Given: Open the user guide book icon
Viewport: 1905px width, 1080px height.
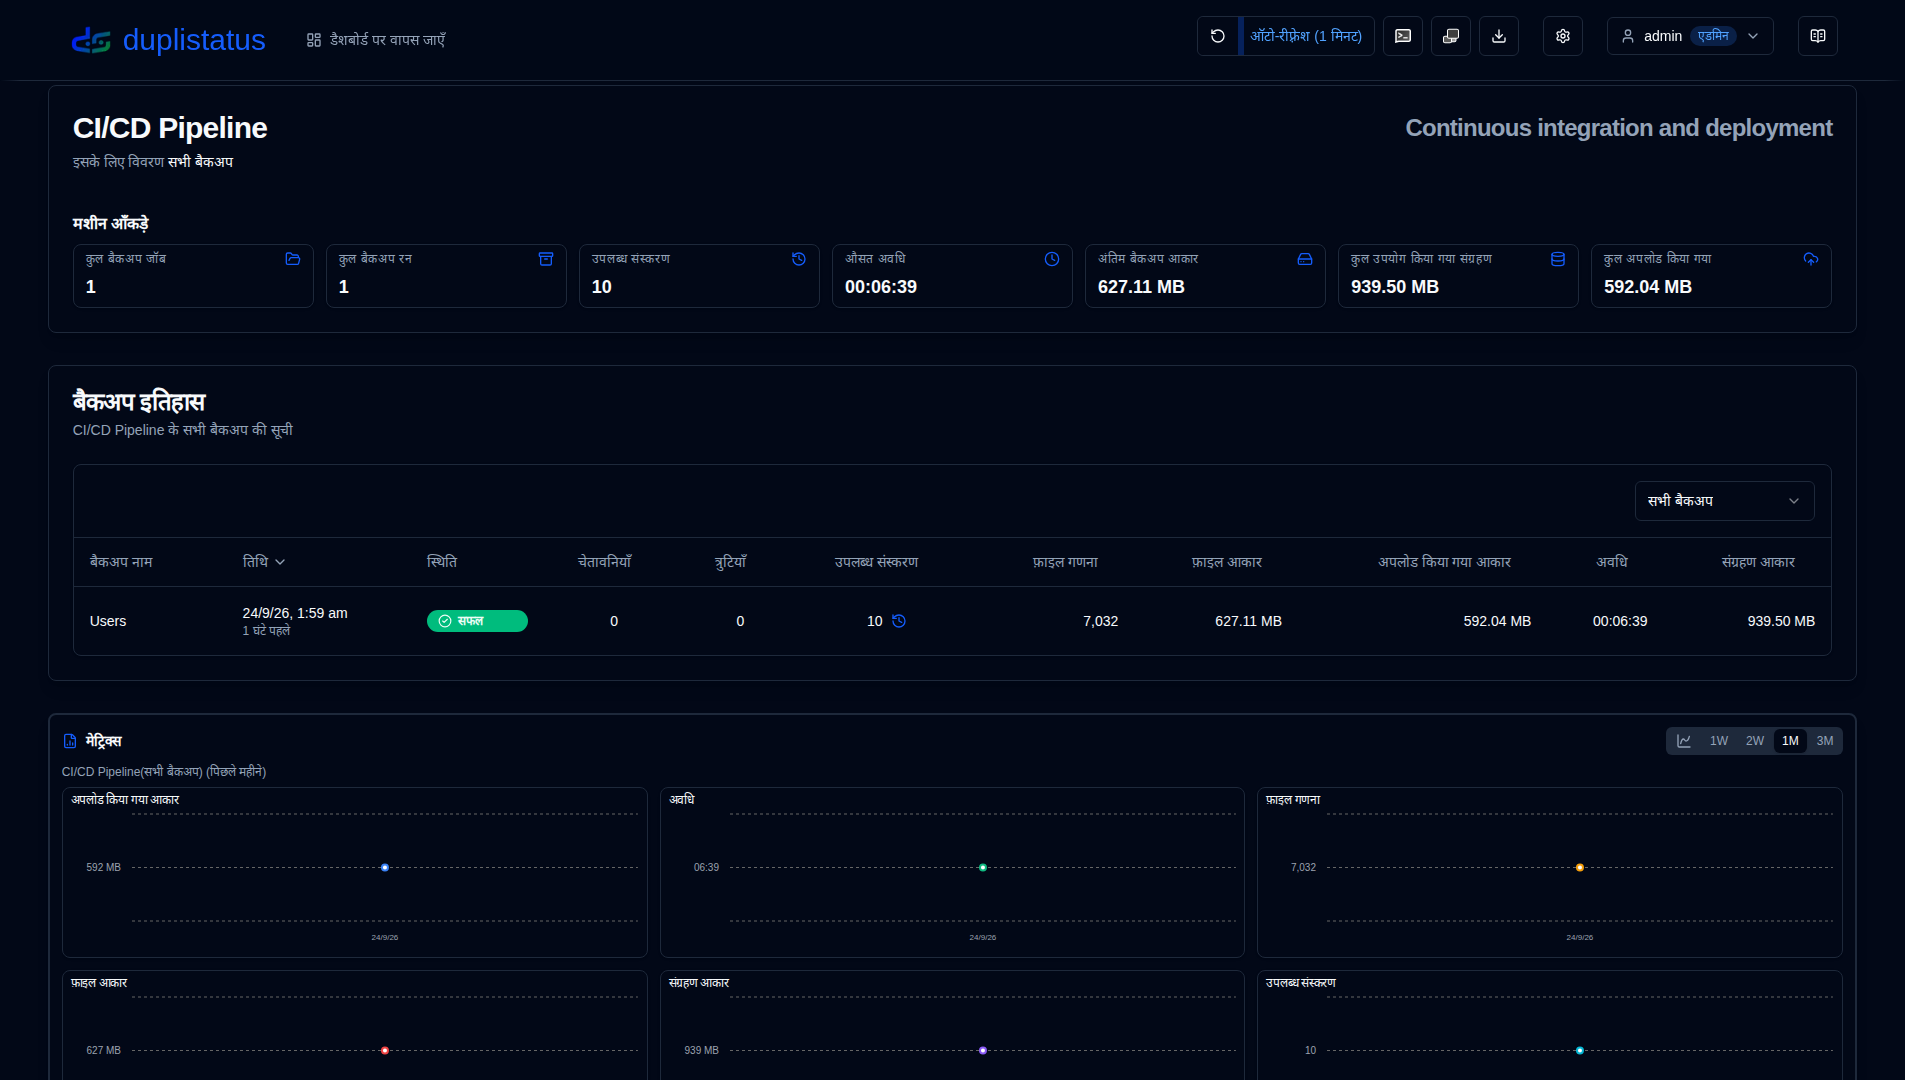Looking at the screenshot, I should coord(1818,36).
